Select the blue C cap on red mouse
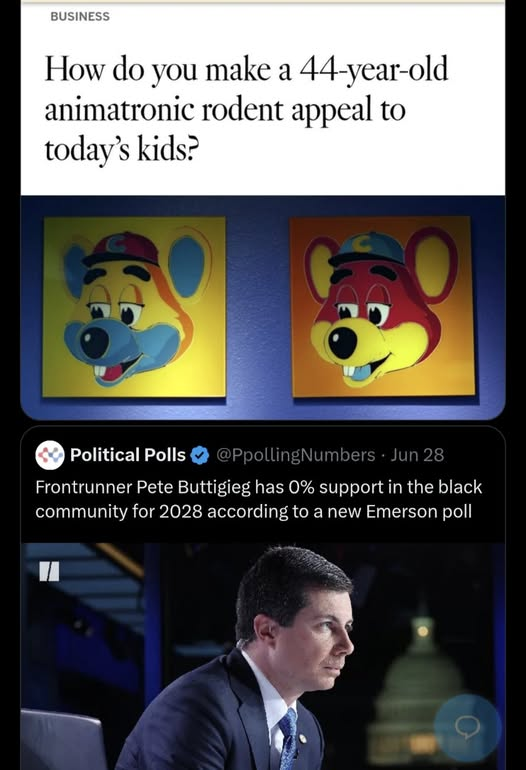Viewport: 526px width, 770px height. coord(367,249)
